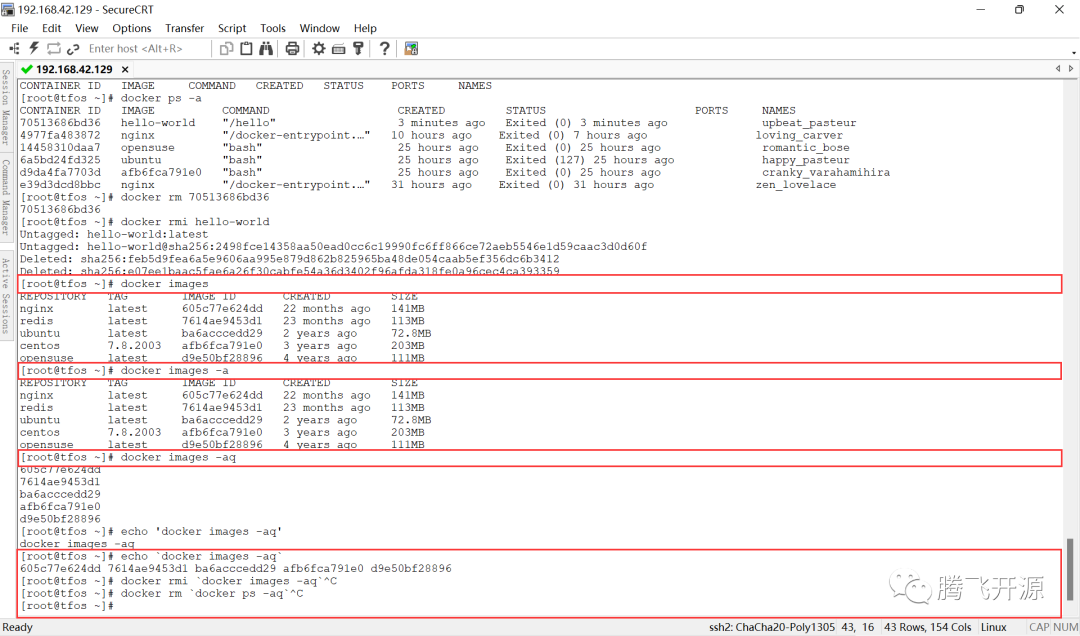
Task: Click the 'docker rmi hello-world' command line
Action: [x=145, y=222]
